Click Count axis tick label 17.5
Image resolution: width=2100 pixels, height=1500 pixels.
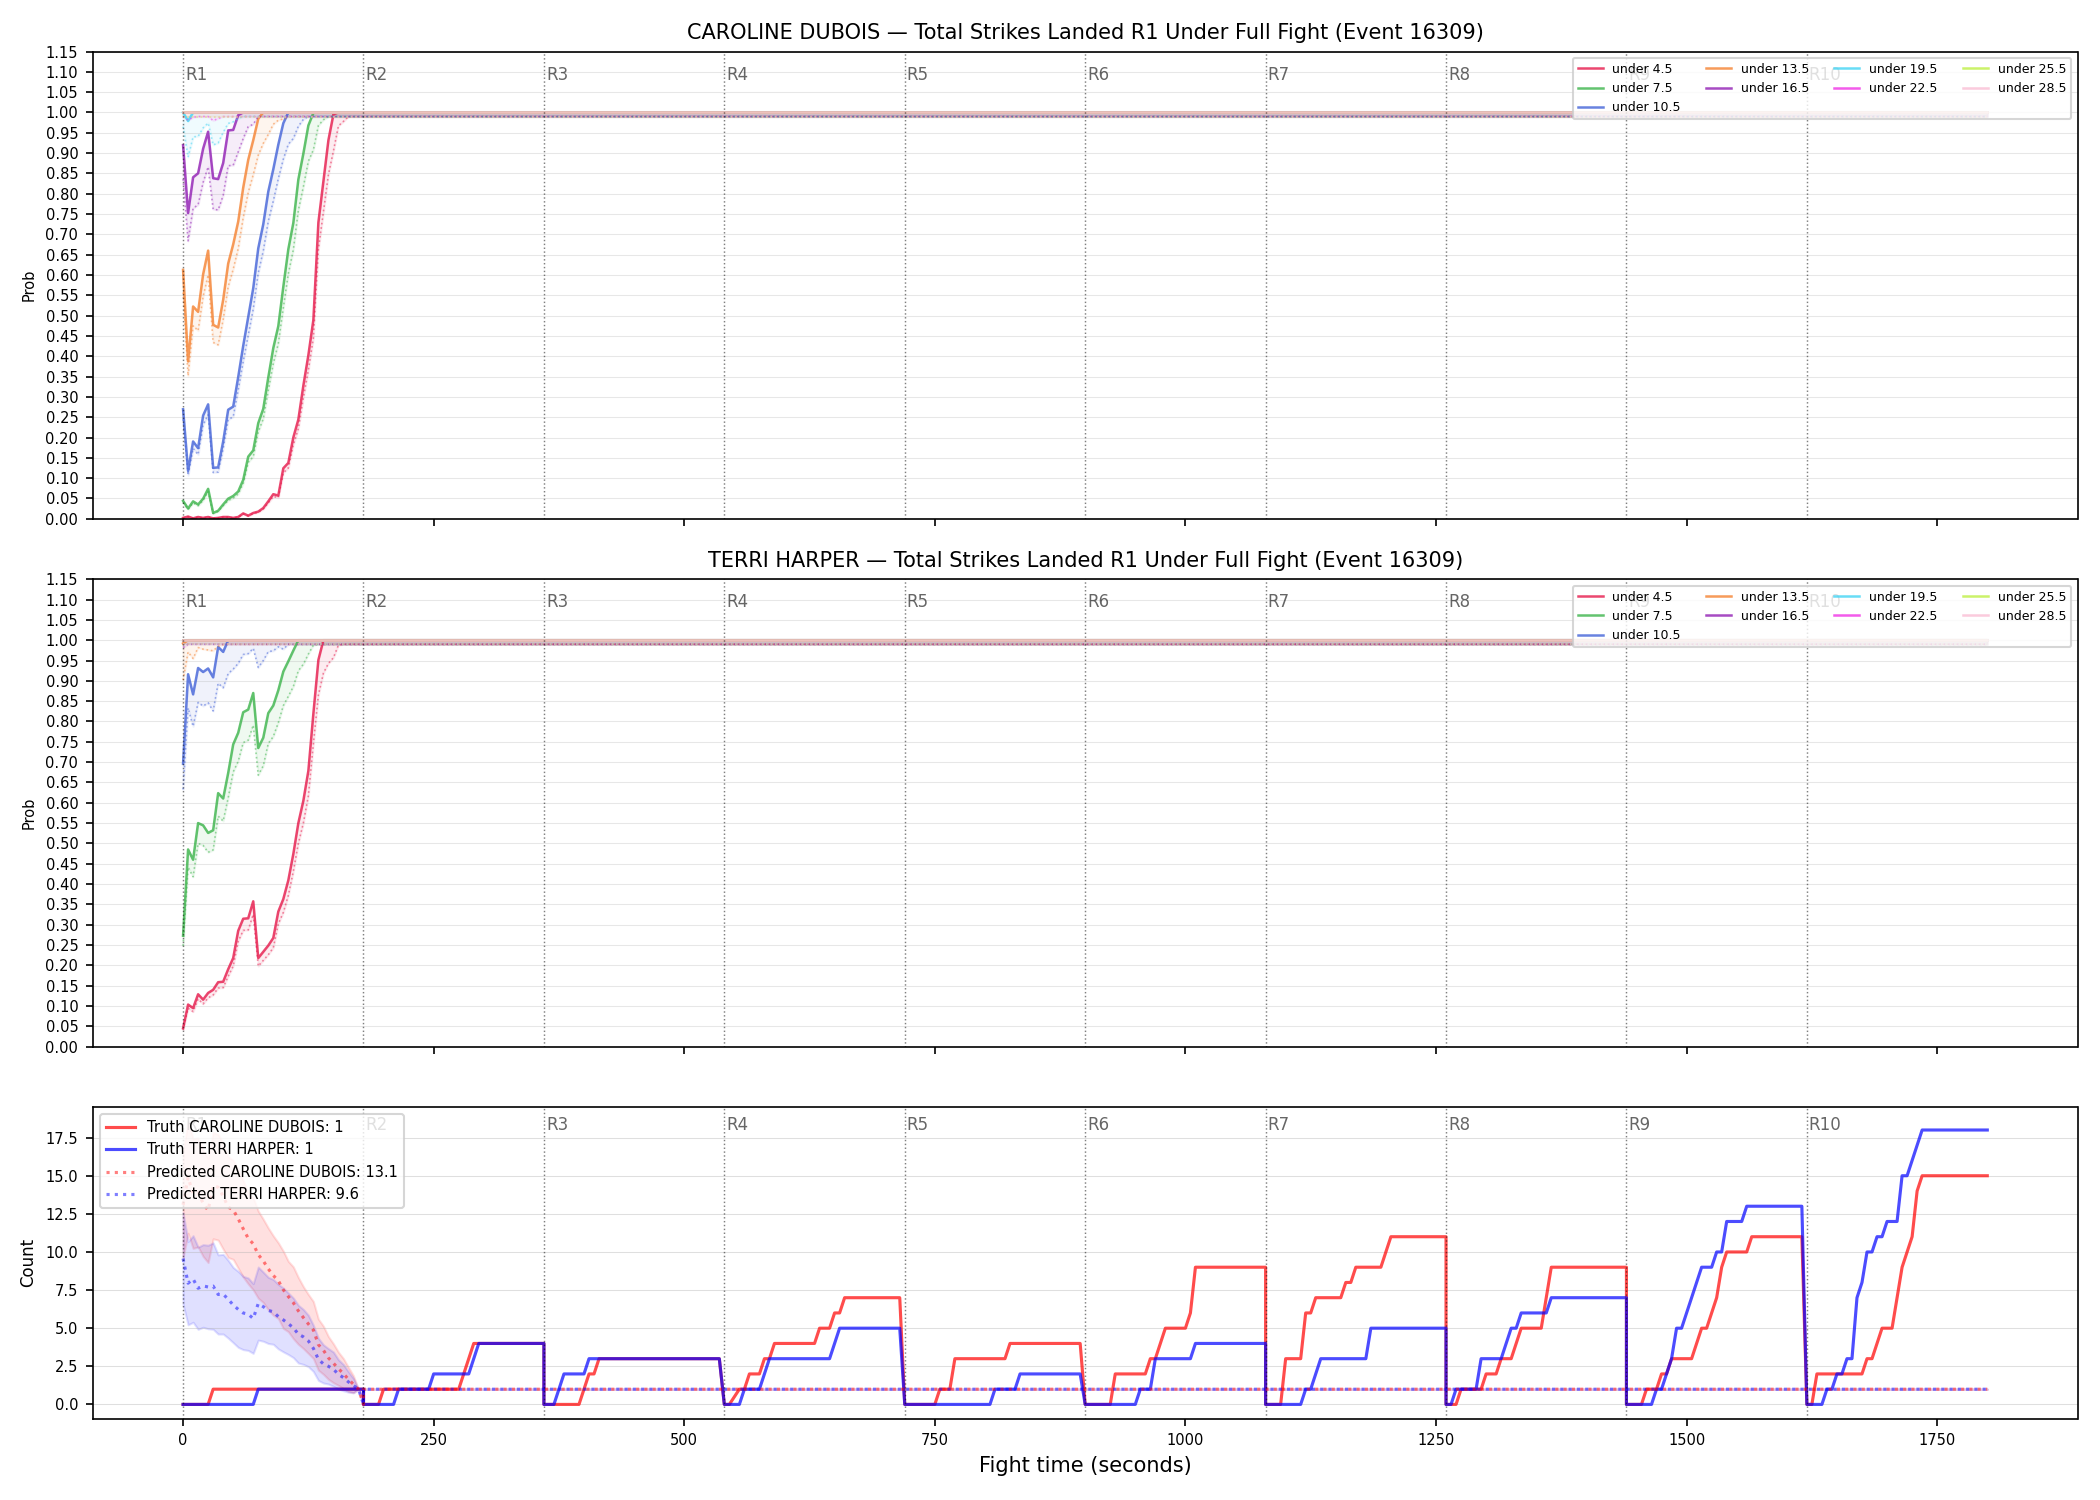[63, 1138]
